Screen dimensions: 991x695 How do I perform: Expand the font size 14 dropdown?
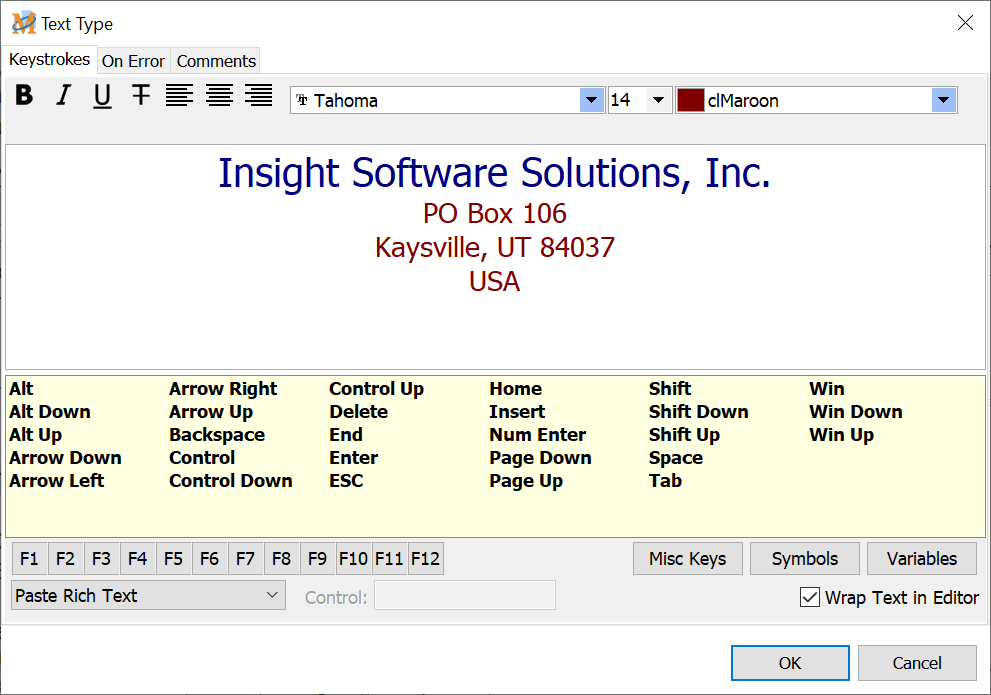657,100
